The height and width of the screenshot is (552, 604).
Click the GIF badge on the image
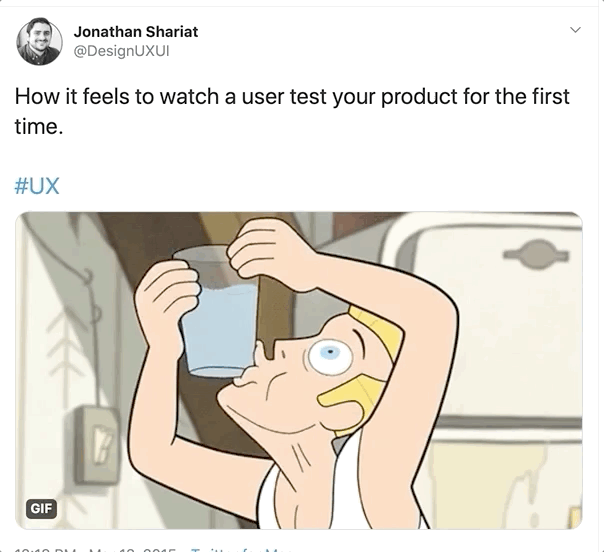[x=41, y=508]
